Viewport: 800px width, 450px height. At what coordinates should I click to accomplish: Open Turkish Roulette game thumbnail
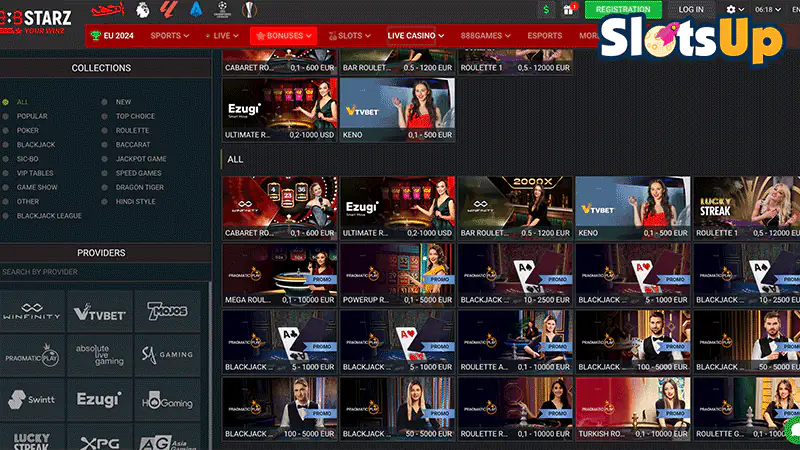tap(633, 409)
